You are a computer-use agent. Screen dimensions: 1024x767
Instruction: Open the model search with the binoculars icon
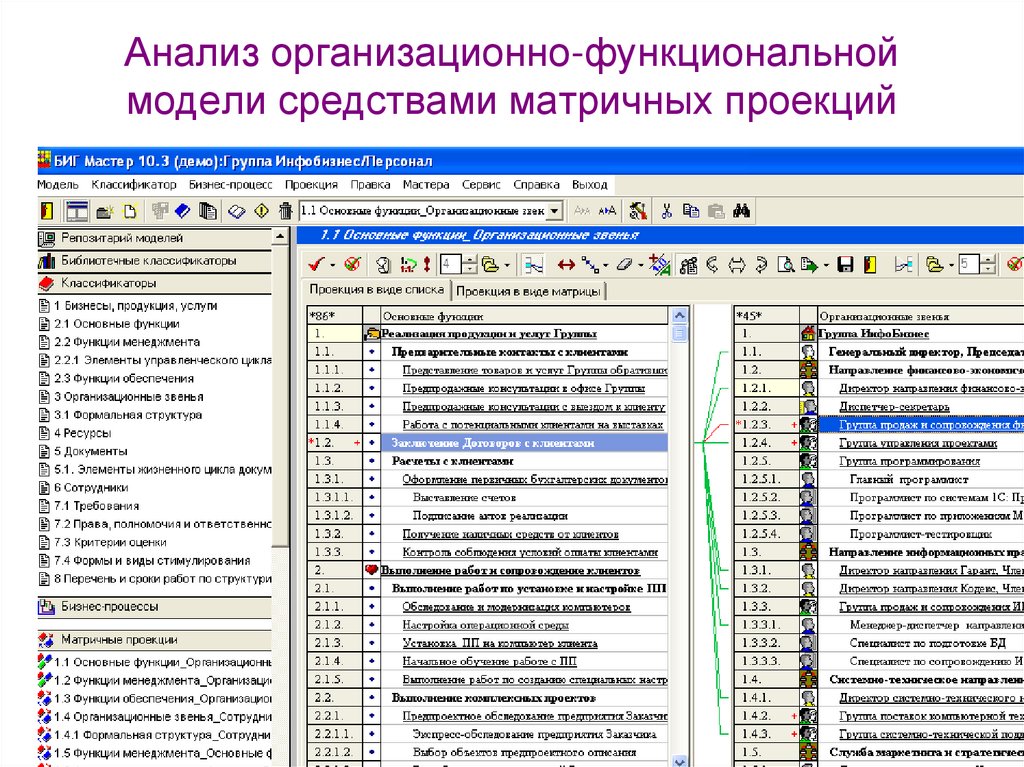(x=742, y=210)
